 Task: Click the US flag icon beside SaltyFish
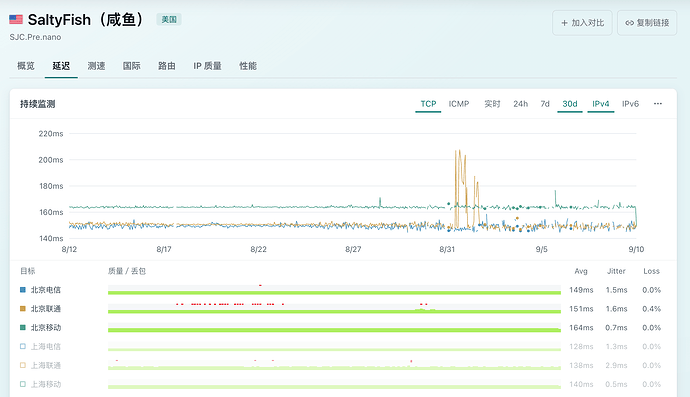[x=16, y=19]
